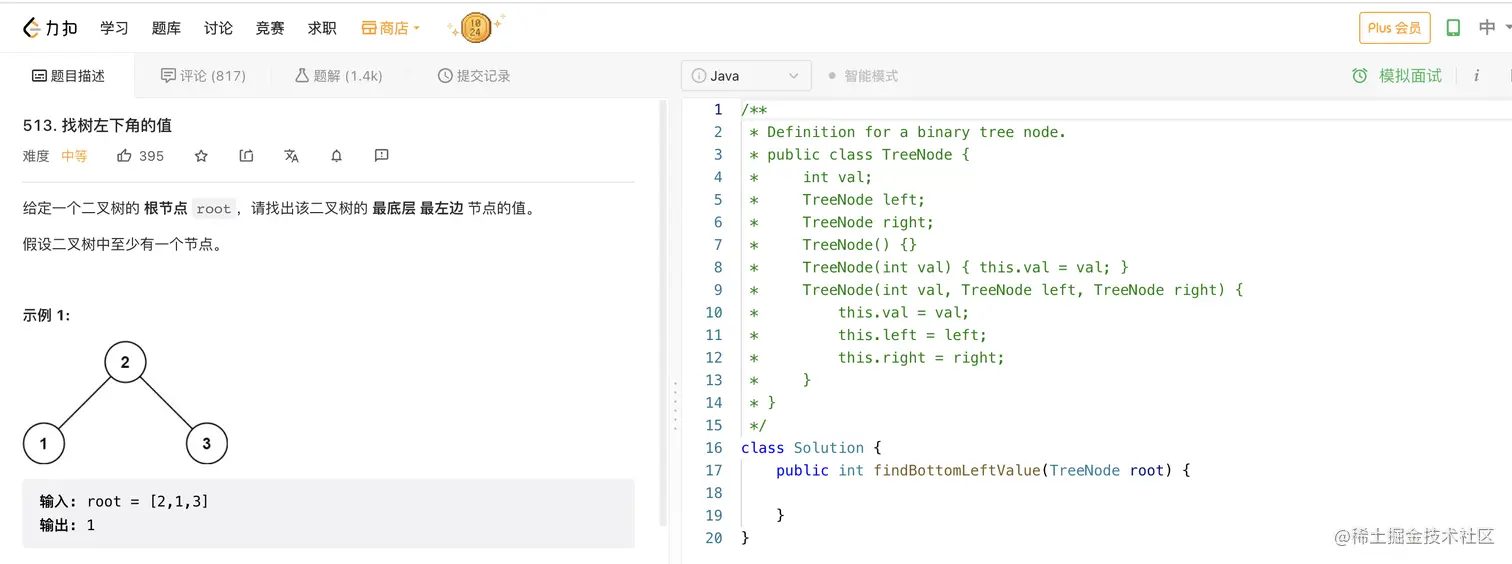Click the notification bell icon
Screen dimensions: 1512x564
click(x=337, y=156)
